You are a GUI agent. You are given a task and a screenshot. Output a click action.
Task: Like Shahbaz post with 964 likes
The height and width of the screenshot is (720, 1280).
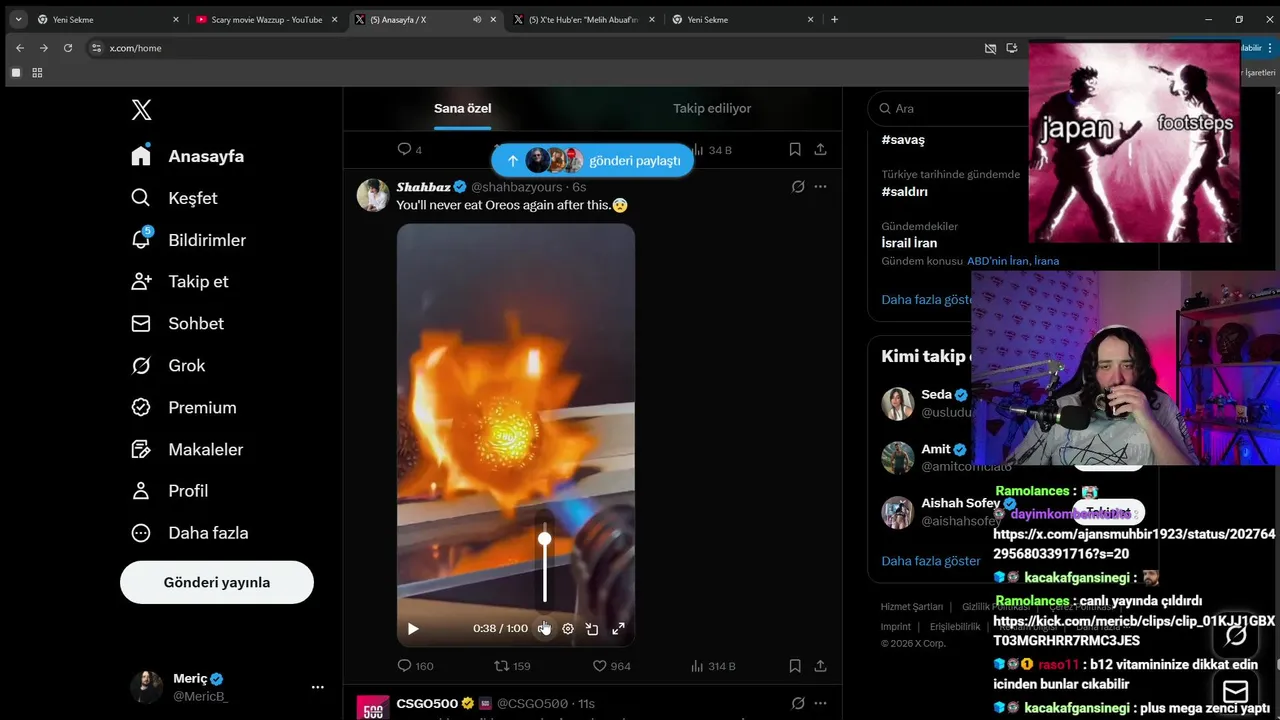[x=611, y=666]
